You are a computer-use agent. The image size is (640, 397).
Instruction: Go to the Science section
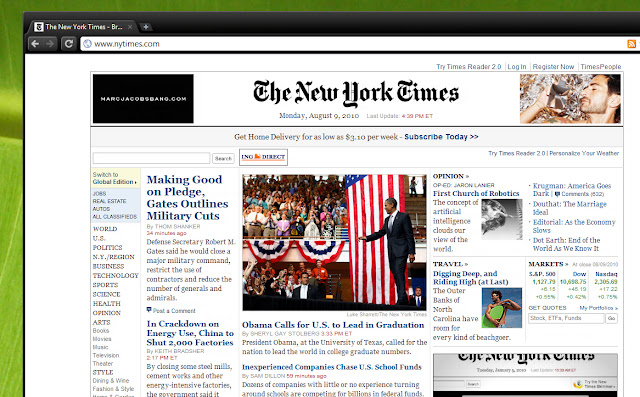(106, 295)
